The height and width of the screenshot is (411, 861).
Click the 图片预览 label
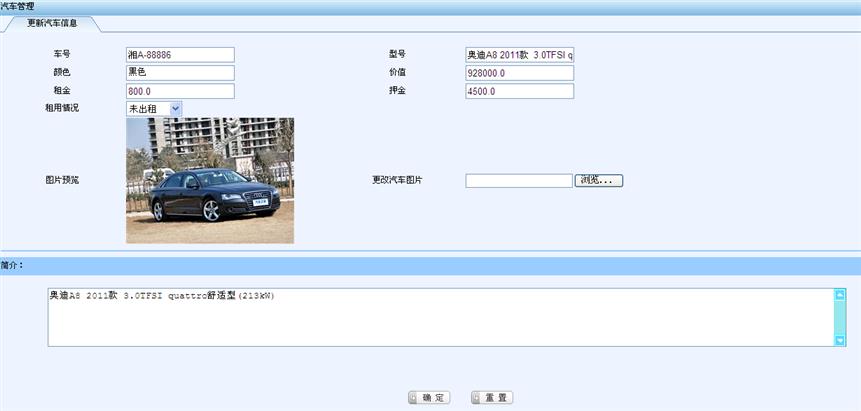point(62,180)
